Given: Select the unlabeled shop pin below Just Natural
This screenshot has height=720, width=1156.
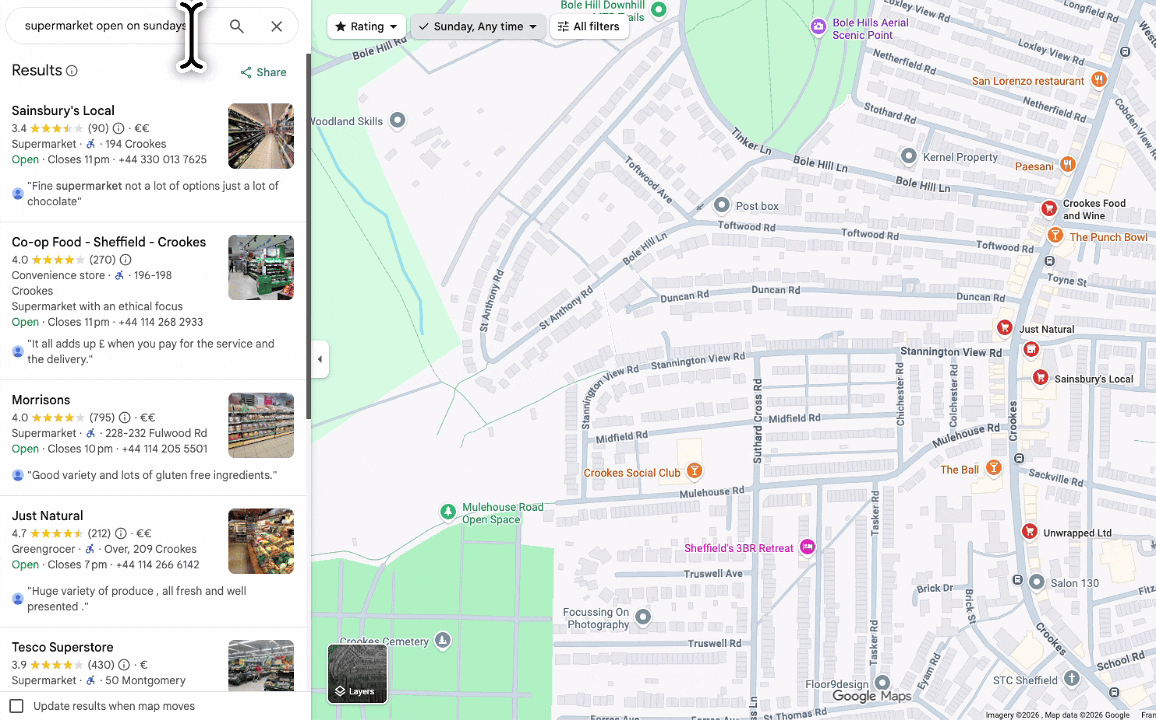Looking at the screenshot, I should (1031, 349).
